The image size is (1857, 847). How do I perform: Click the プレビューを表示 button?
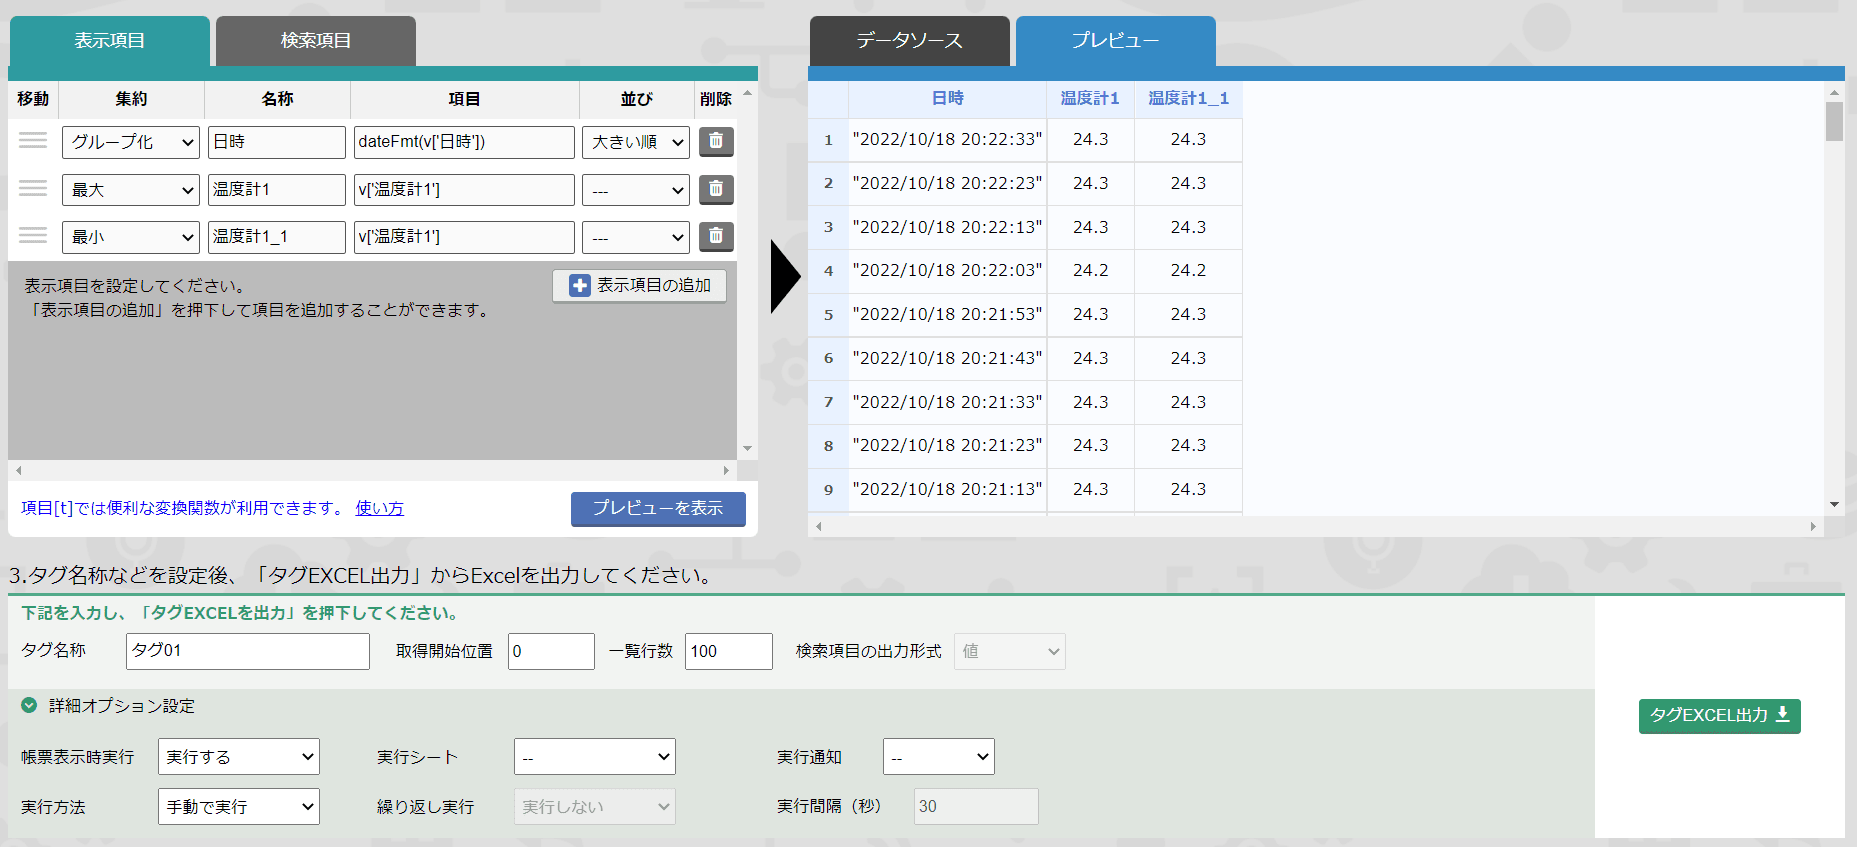pyautogui.click(x=658, y=509)
